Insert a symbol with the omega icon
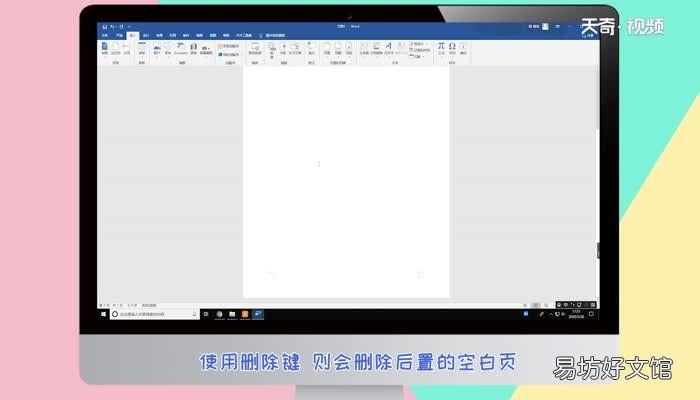This screenshot has width=700, height=400. (x=452, y=49)
